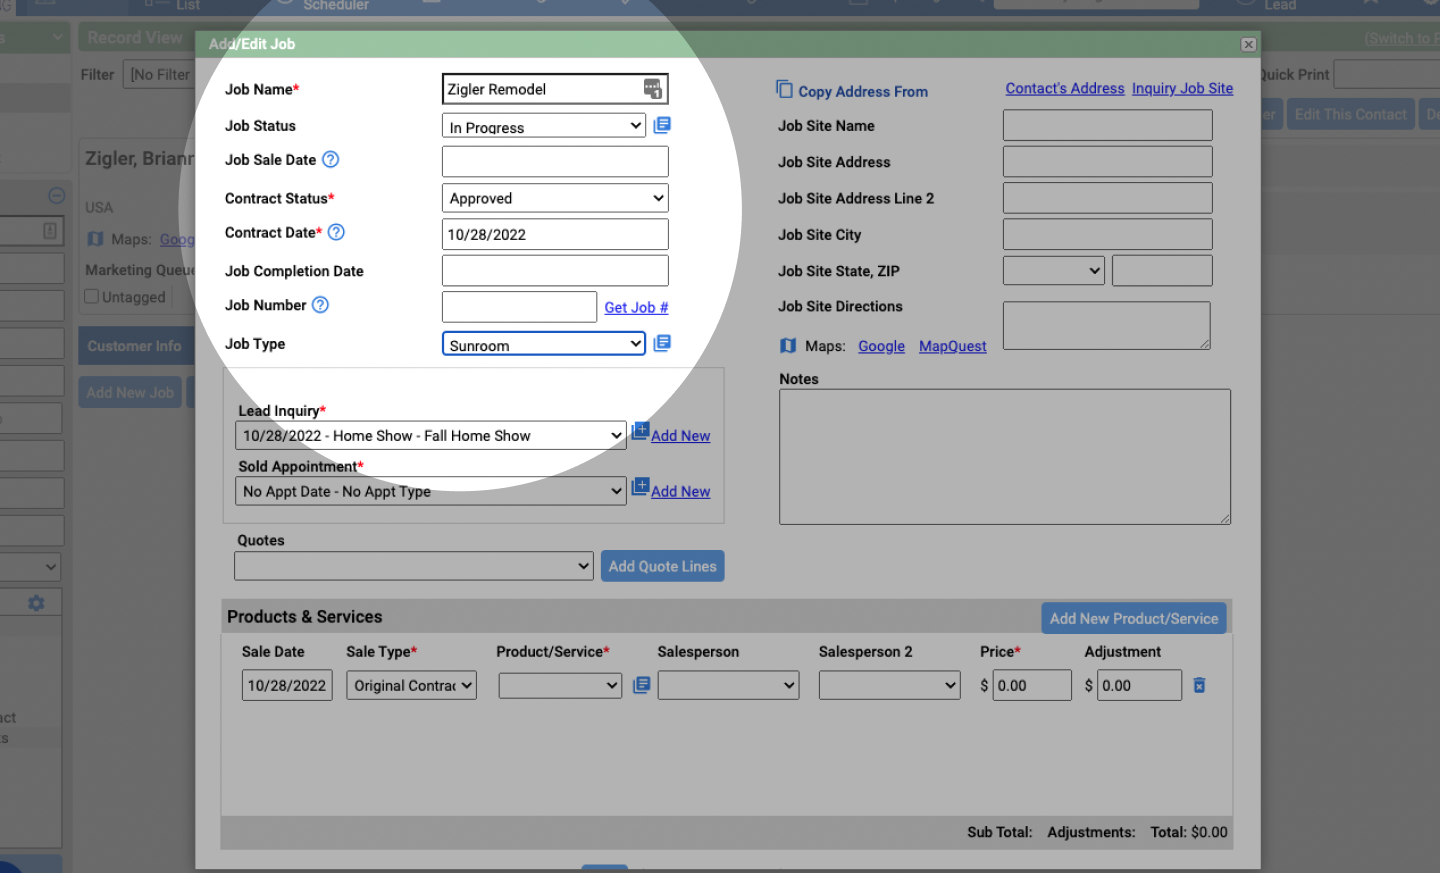
Task: Click add icon beside Sold Appointment Add New
Action: pyautogui.click(x=640, y=488)
